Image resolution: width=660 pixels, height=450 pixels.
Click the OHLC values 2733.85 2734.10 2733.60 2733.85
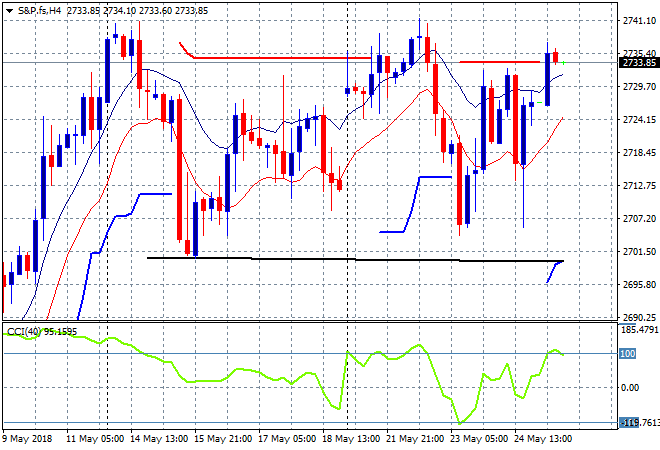pos(137,11)
